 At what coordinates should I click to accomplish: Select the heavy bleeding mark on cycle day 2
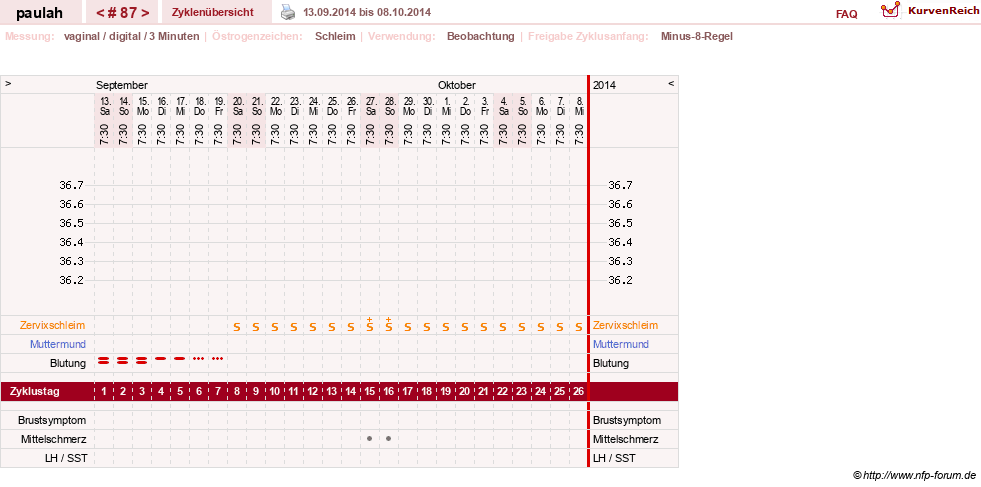click(x=123, y=360)
